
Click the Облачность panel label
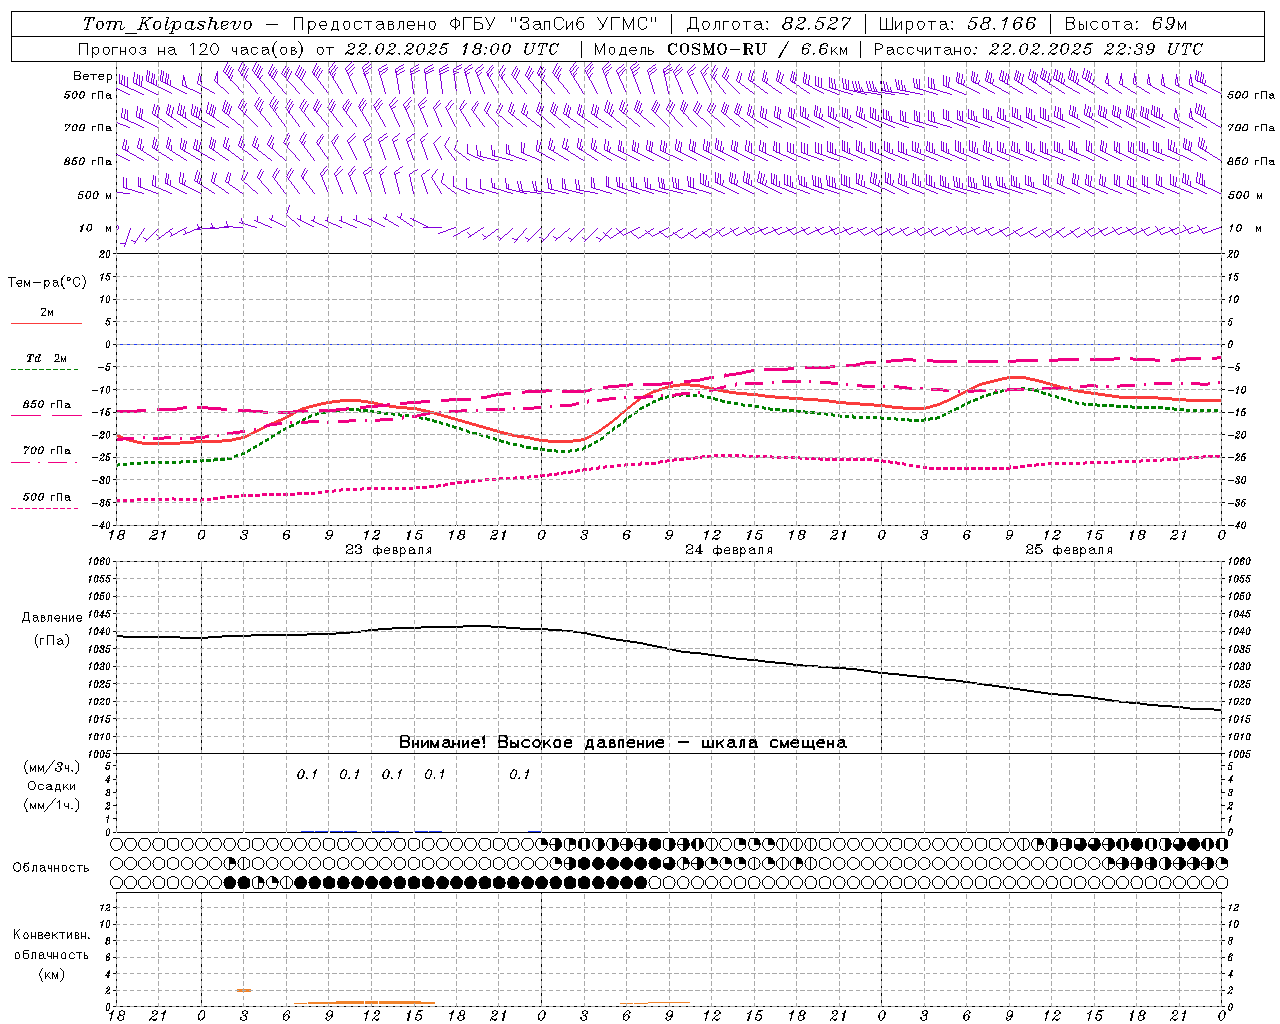point(51,867)
